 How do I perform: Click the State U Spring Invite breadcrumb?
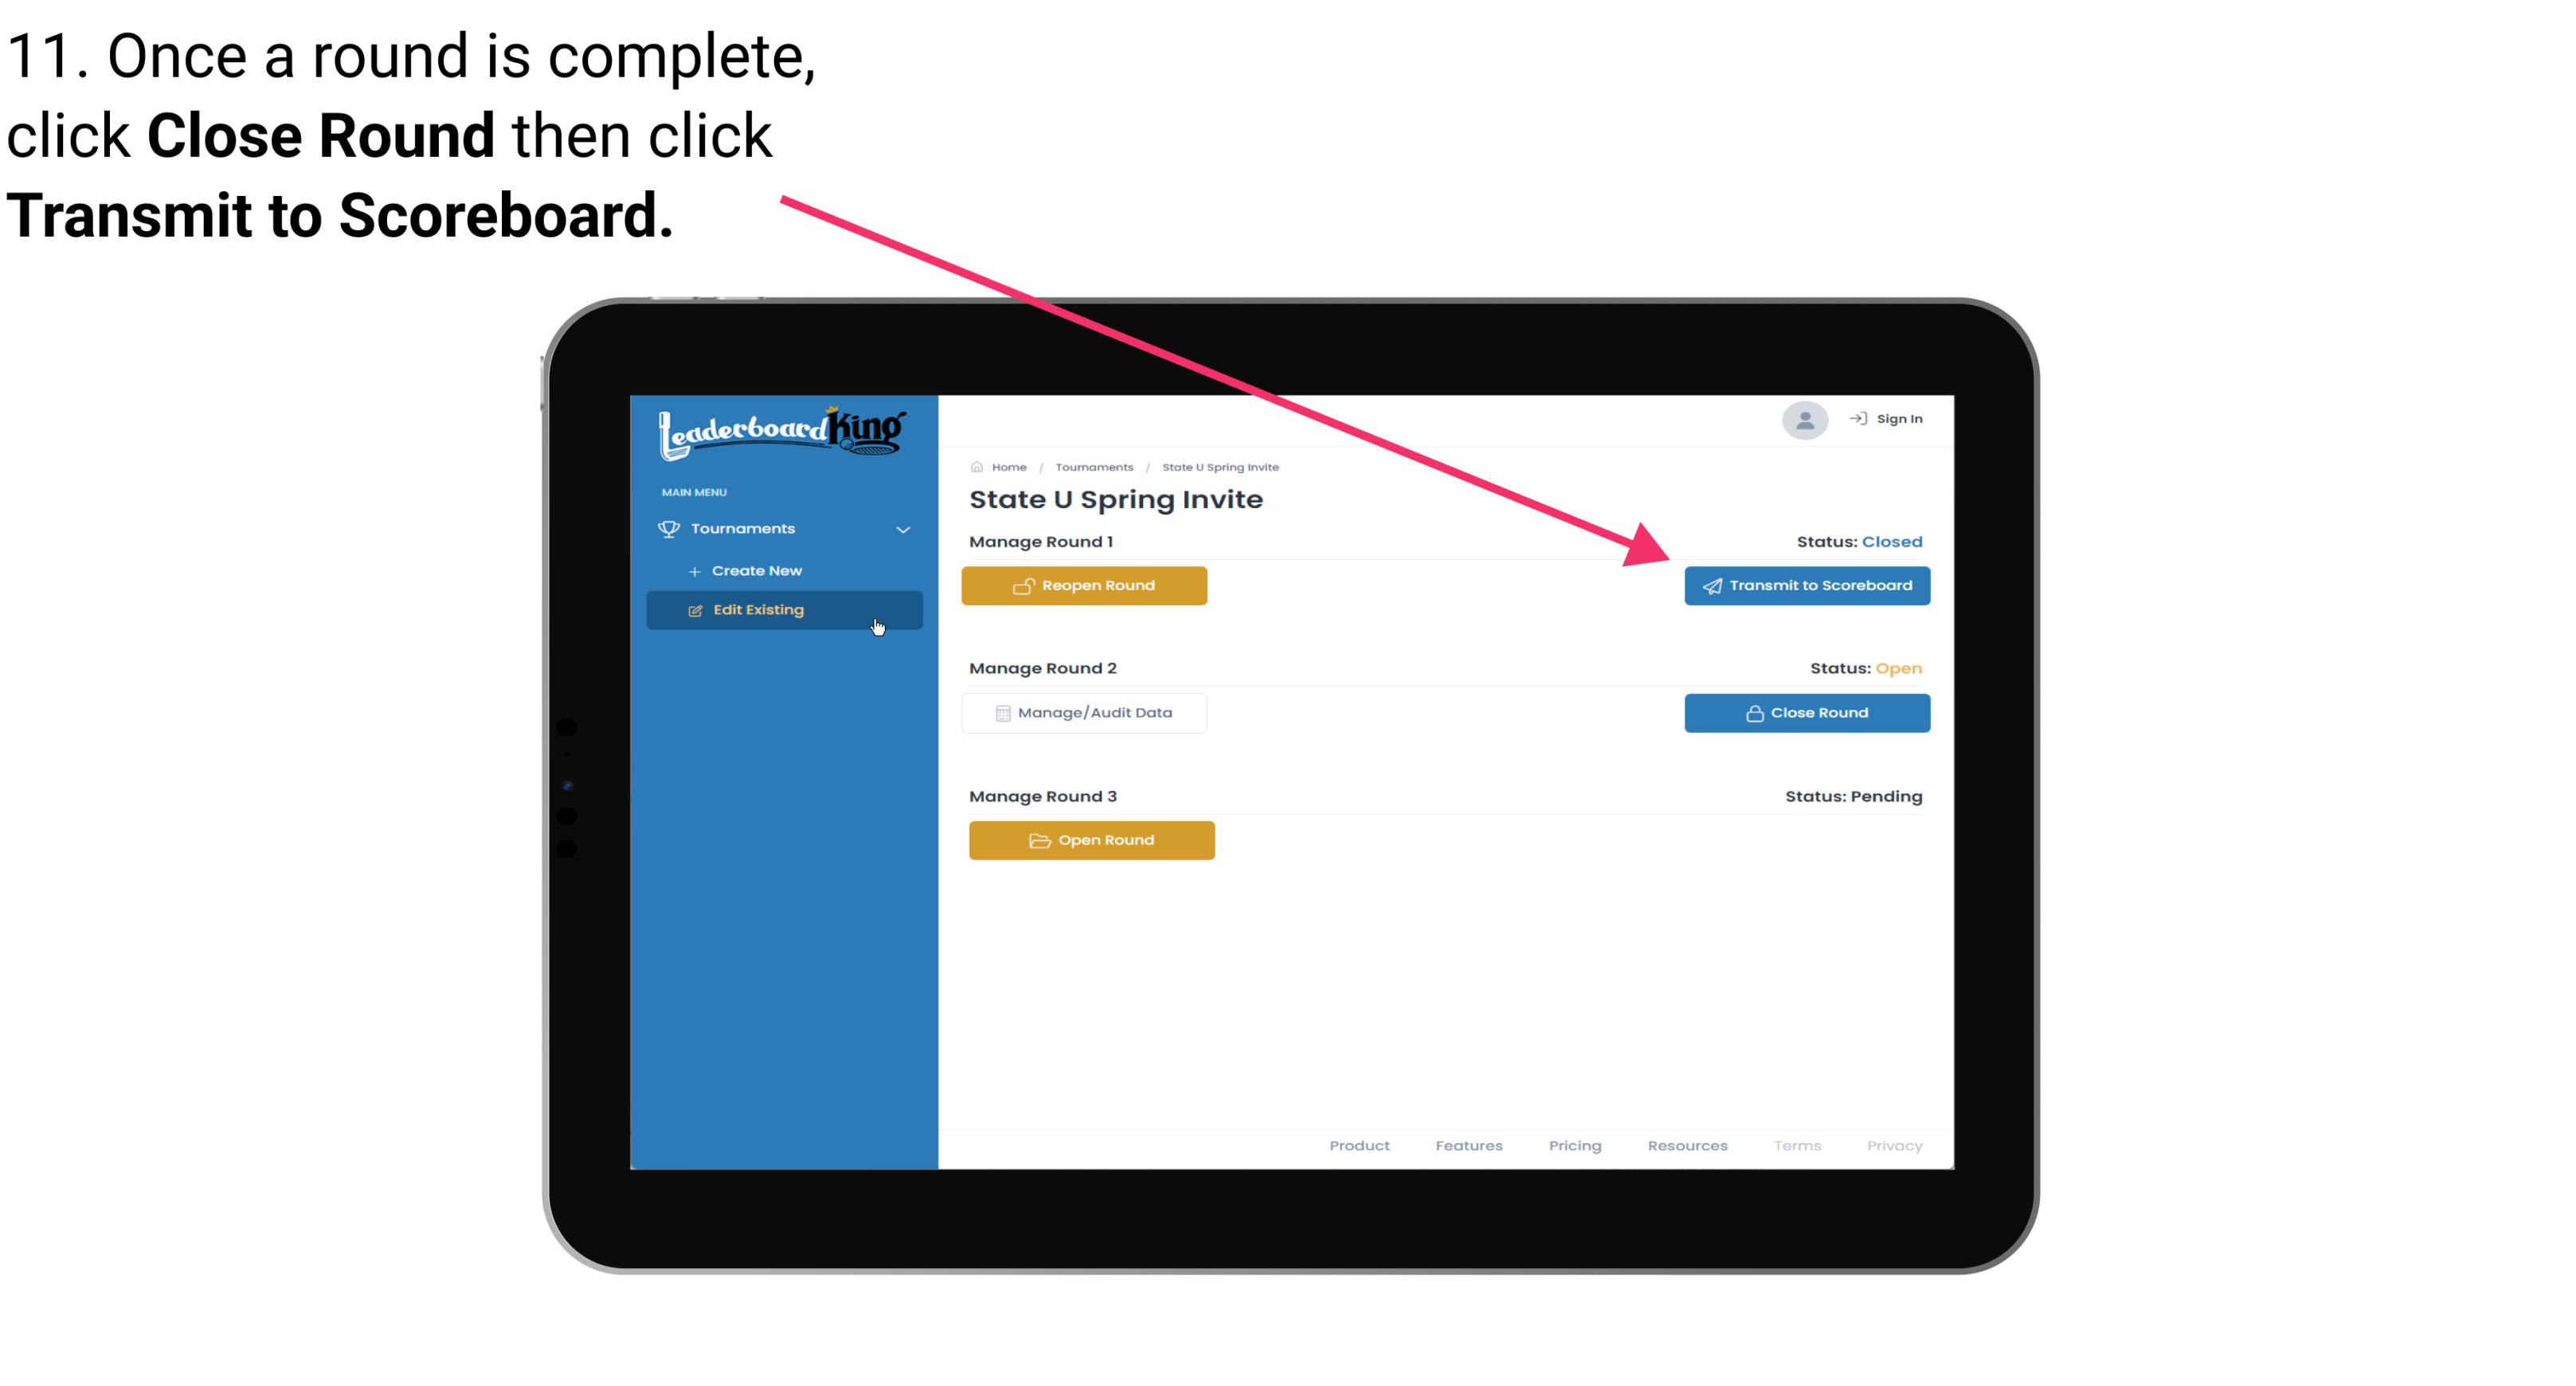[x=1219, y=466]
